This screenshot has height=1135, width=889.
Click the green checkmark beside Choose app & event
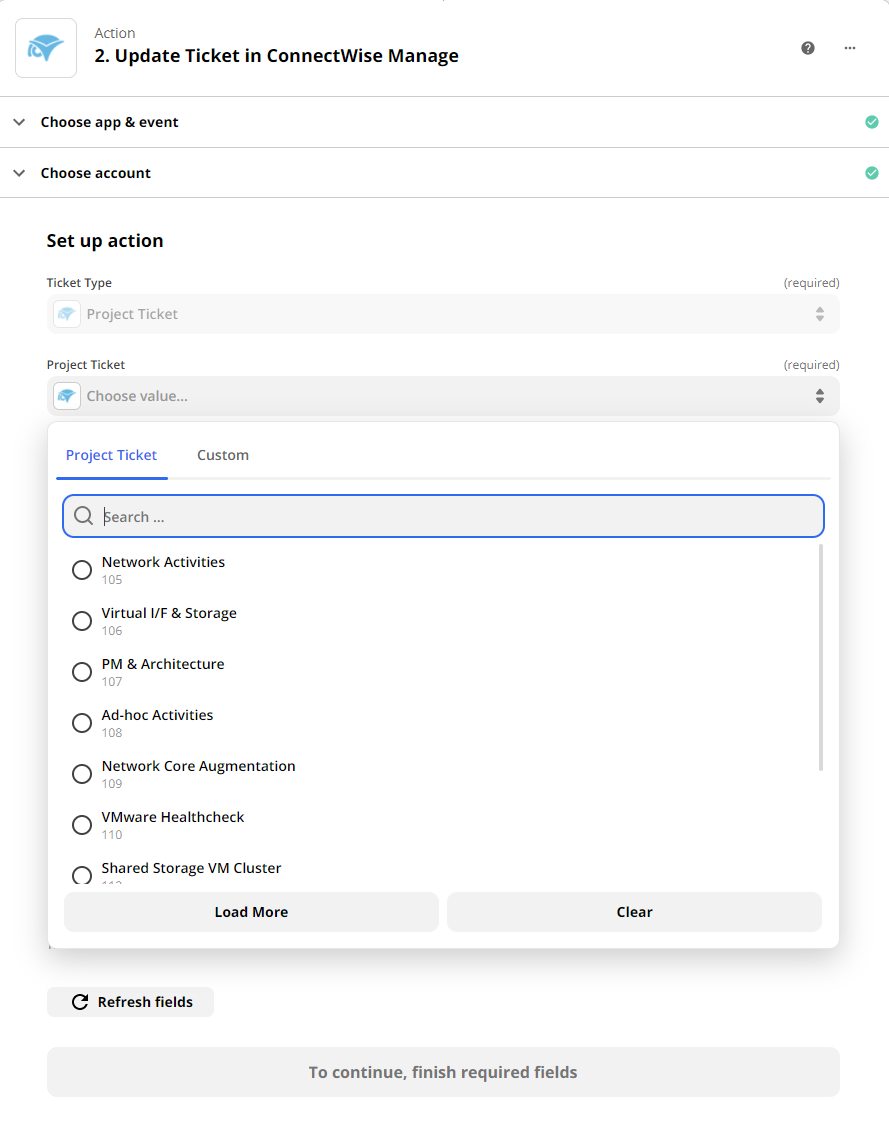pyautogui.click(x=872, y=122)
